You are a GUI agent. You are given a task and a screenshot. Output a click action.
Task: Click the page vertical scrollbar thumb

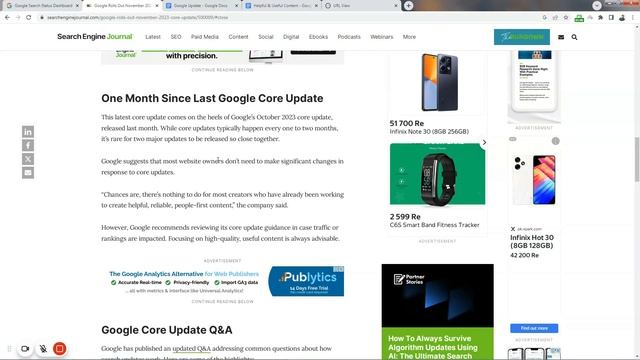(637, 160)
